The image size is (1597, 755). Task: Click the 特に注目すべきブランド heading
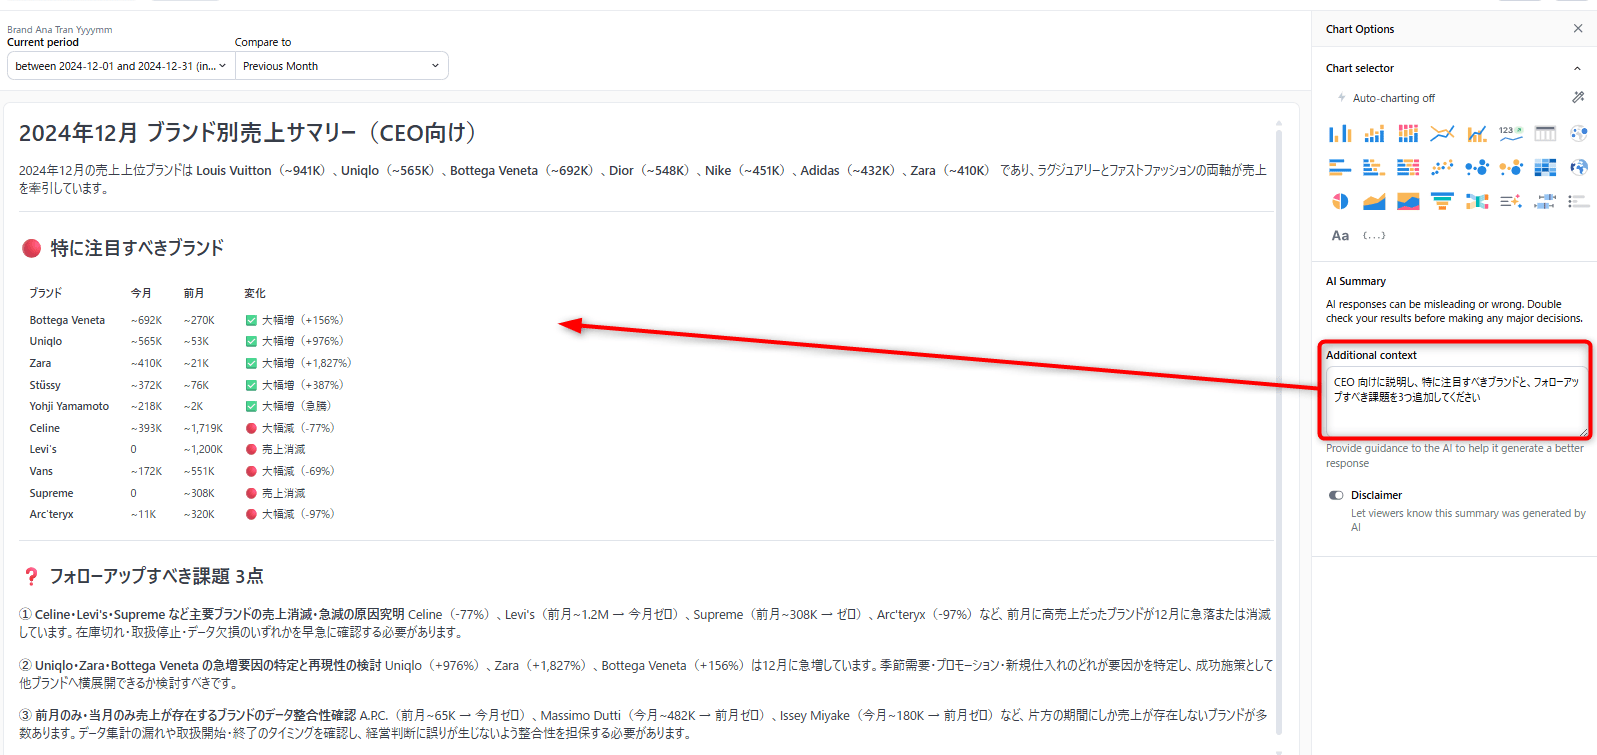coord(137,248)
